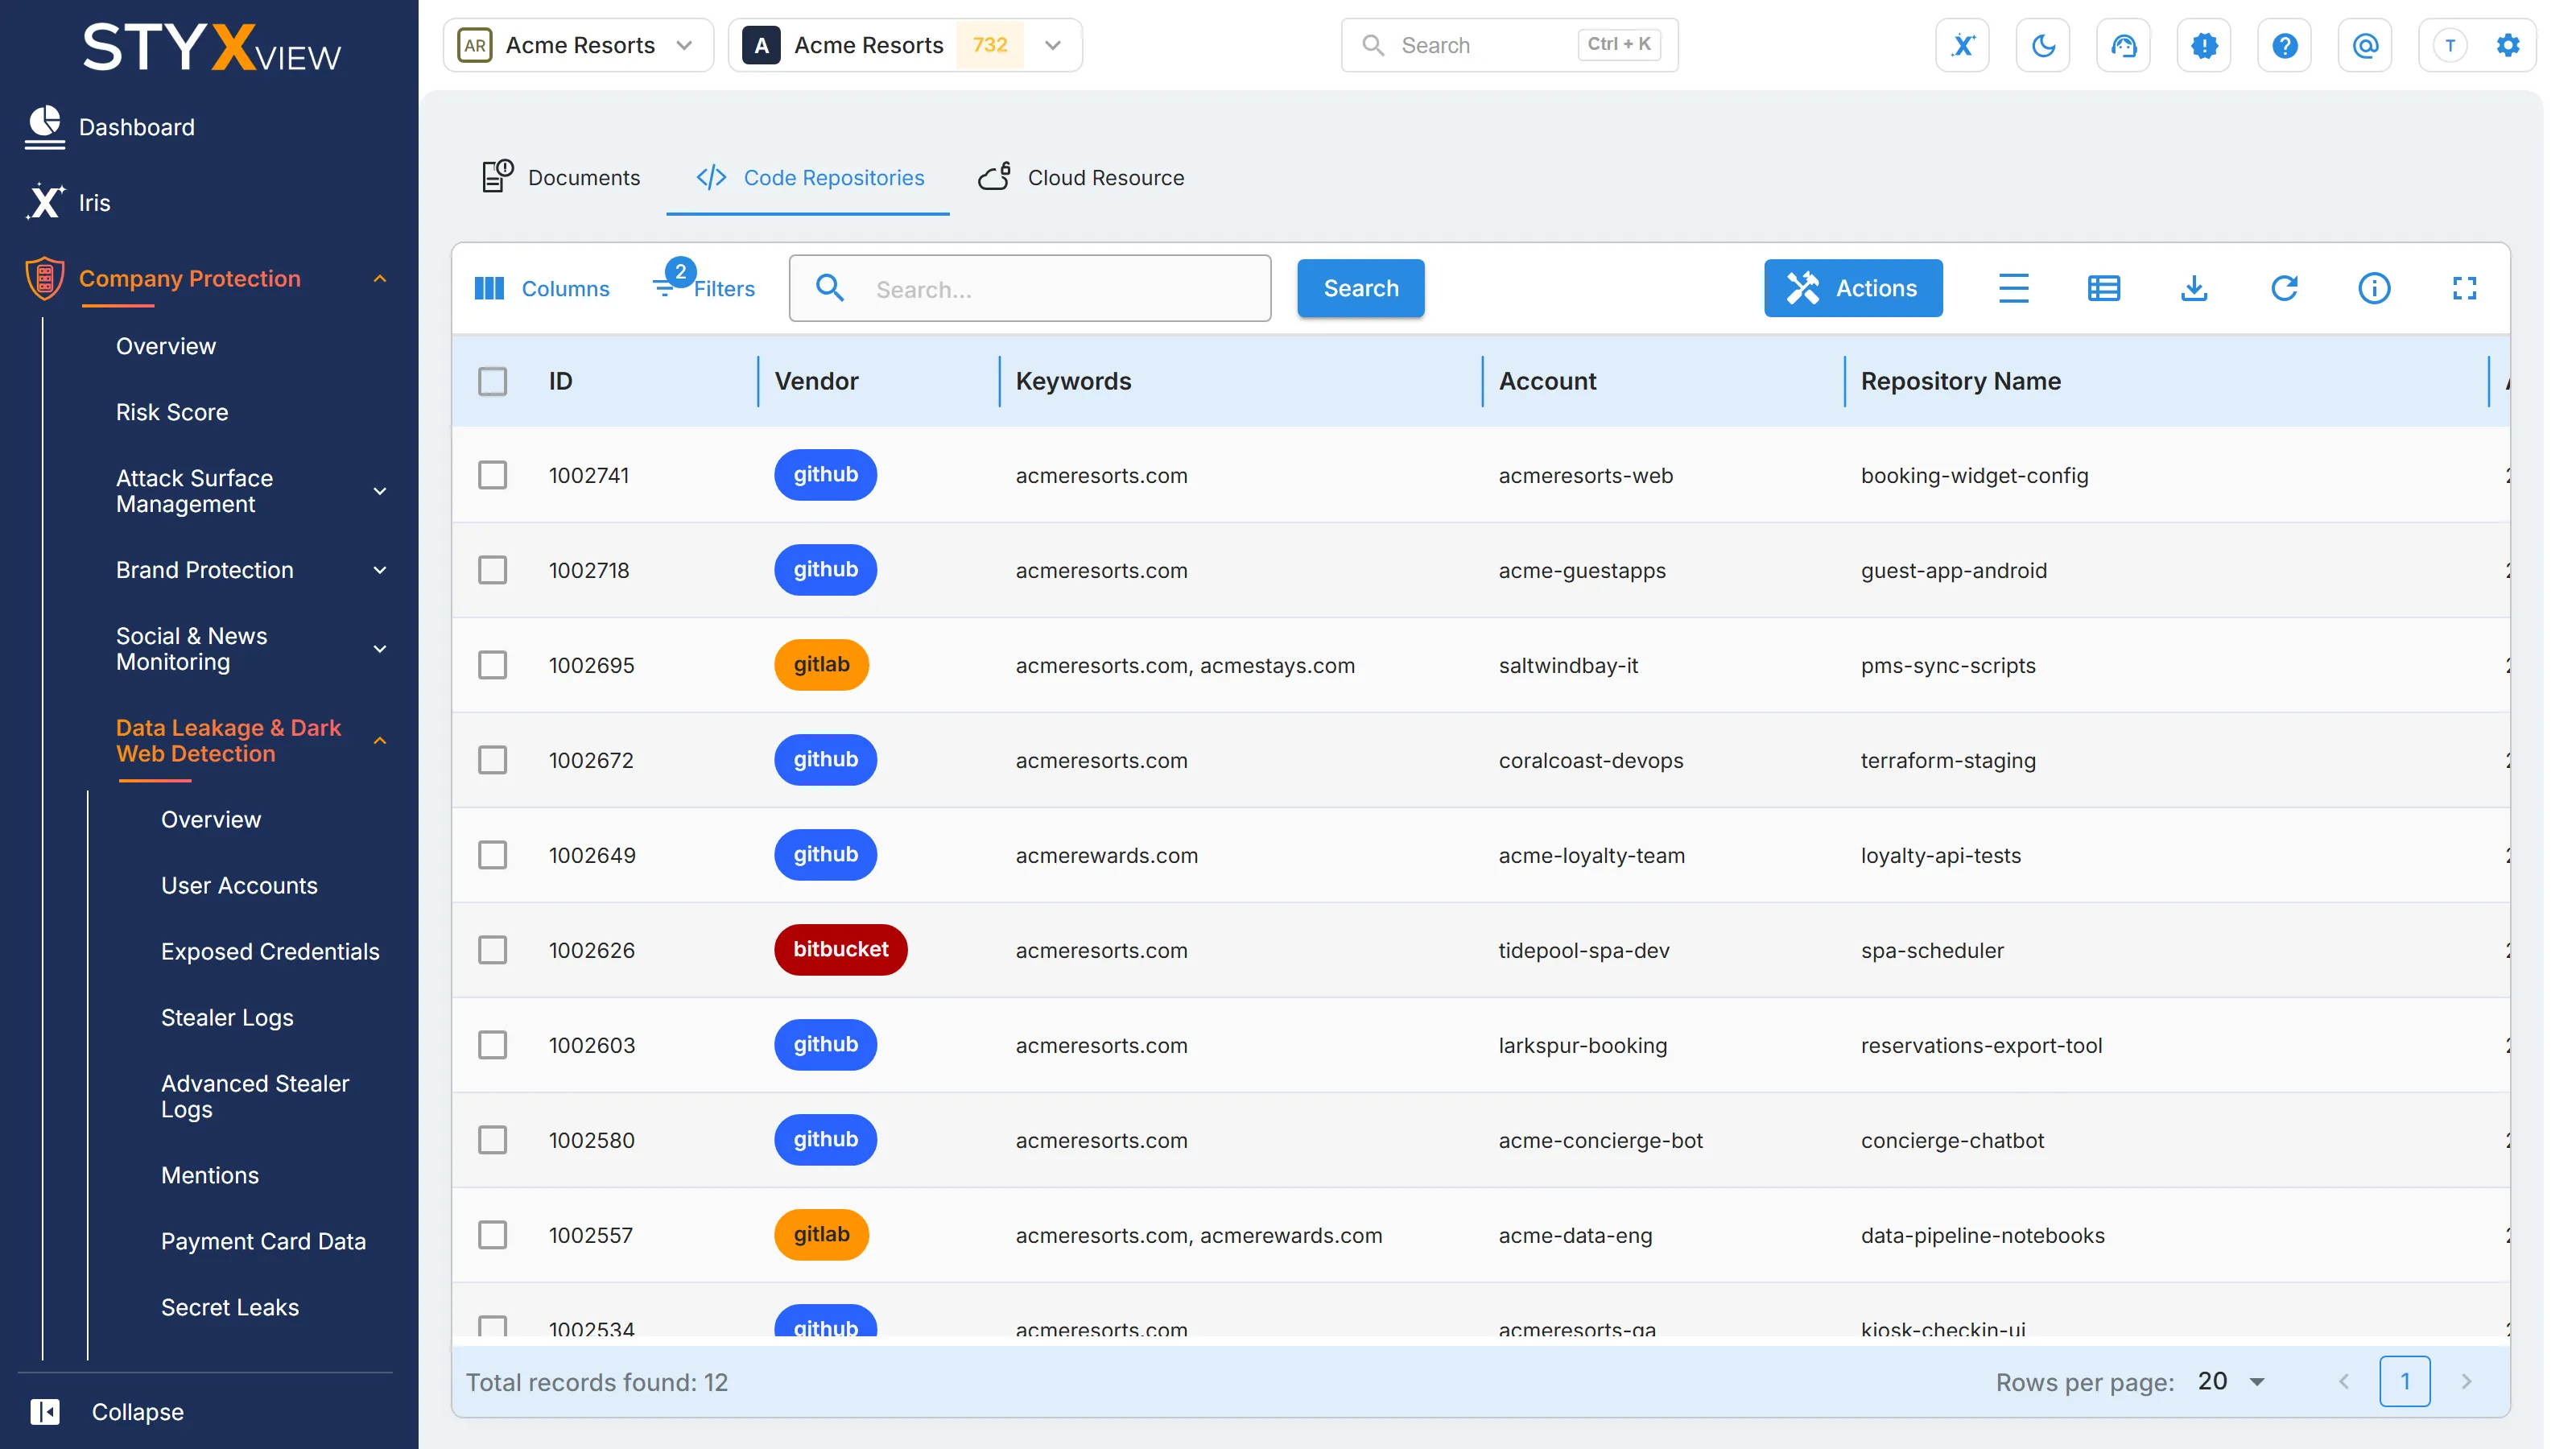
Task: Check row 1002695 checkbox
Action: [492, 665]
